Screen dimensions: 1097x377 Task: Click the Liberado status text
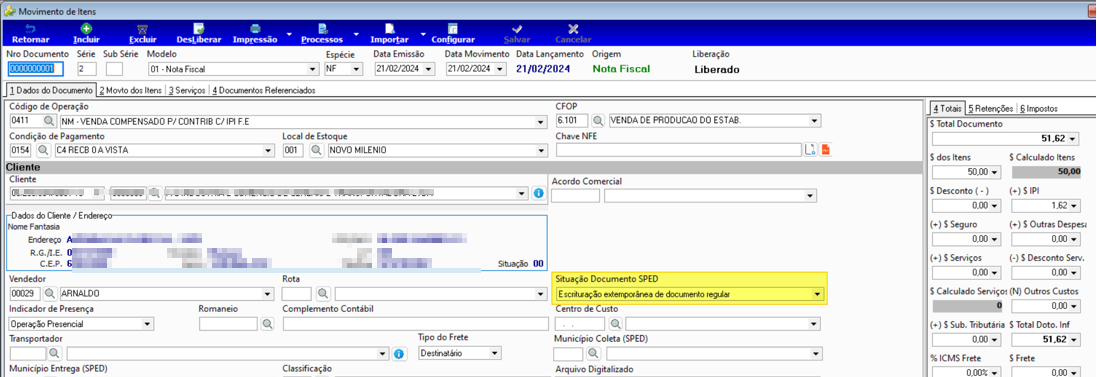tap(716, 69)
